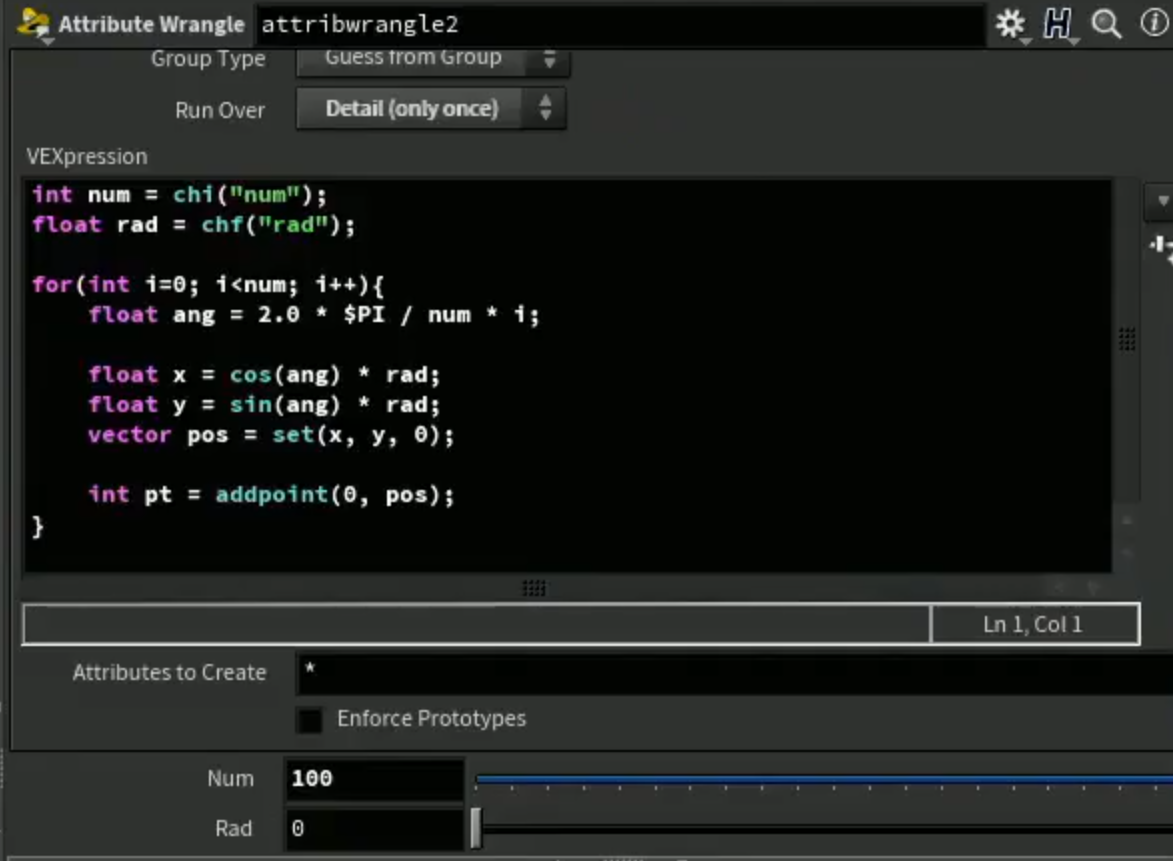Click the Attribute Wrangle title label
This screenshot has width=1173, height=861.
pyautogui.click(x=151, y=25)
